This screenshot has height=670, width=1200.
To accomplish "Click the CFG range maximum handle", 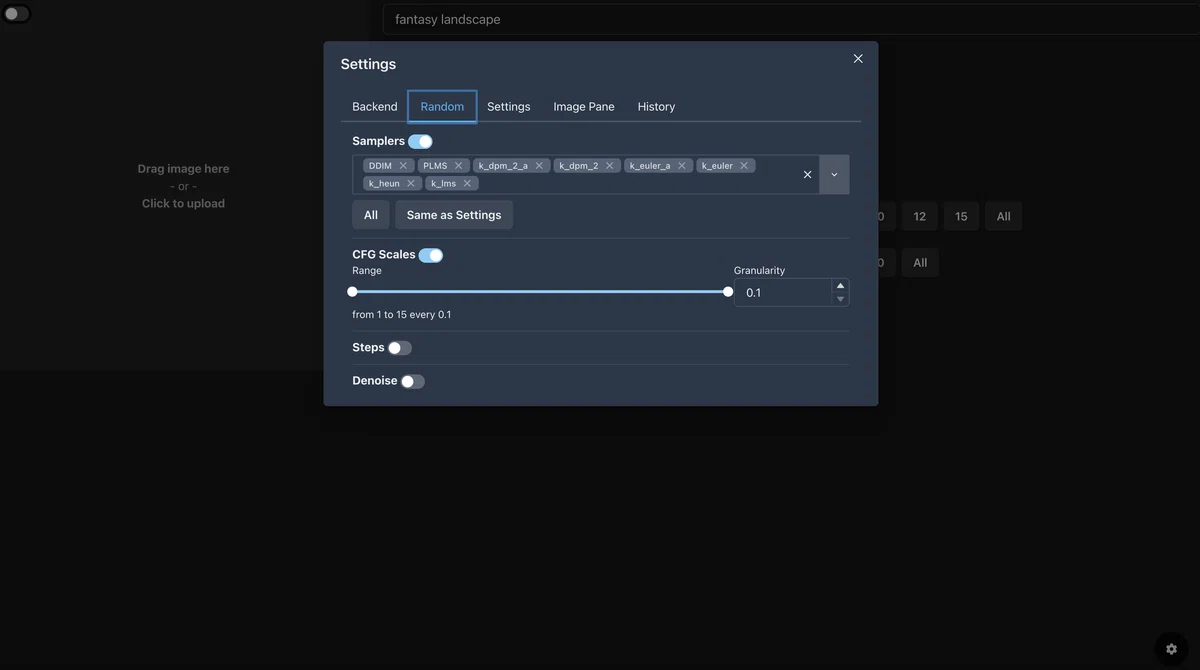I will [728, 292].
